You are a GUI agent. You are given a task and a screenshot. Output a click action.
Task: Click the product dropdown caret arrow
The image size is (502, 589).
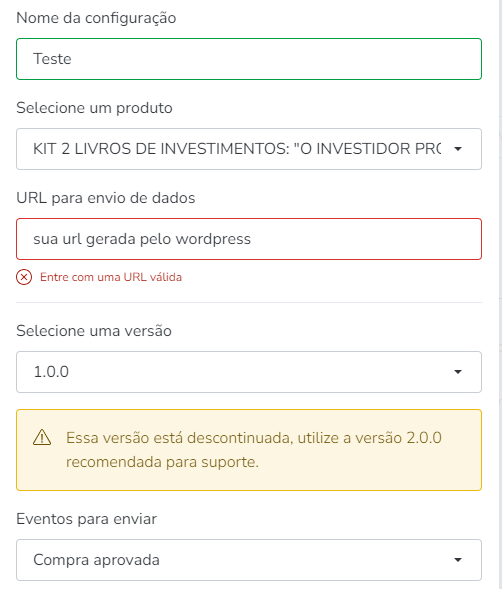[458, 149]
